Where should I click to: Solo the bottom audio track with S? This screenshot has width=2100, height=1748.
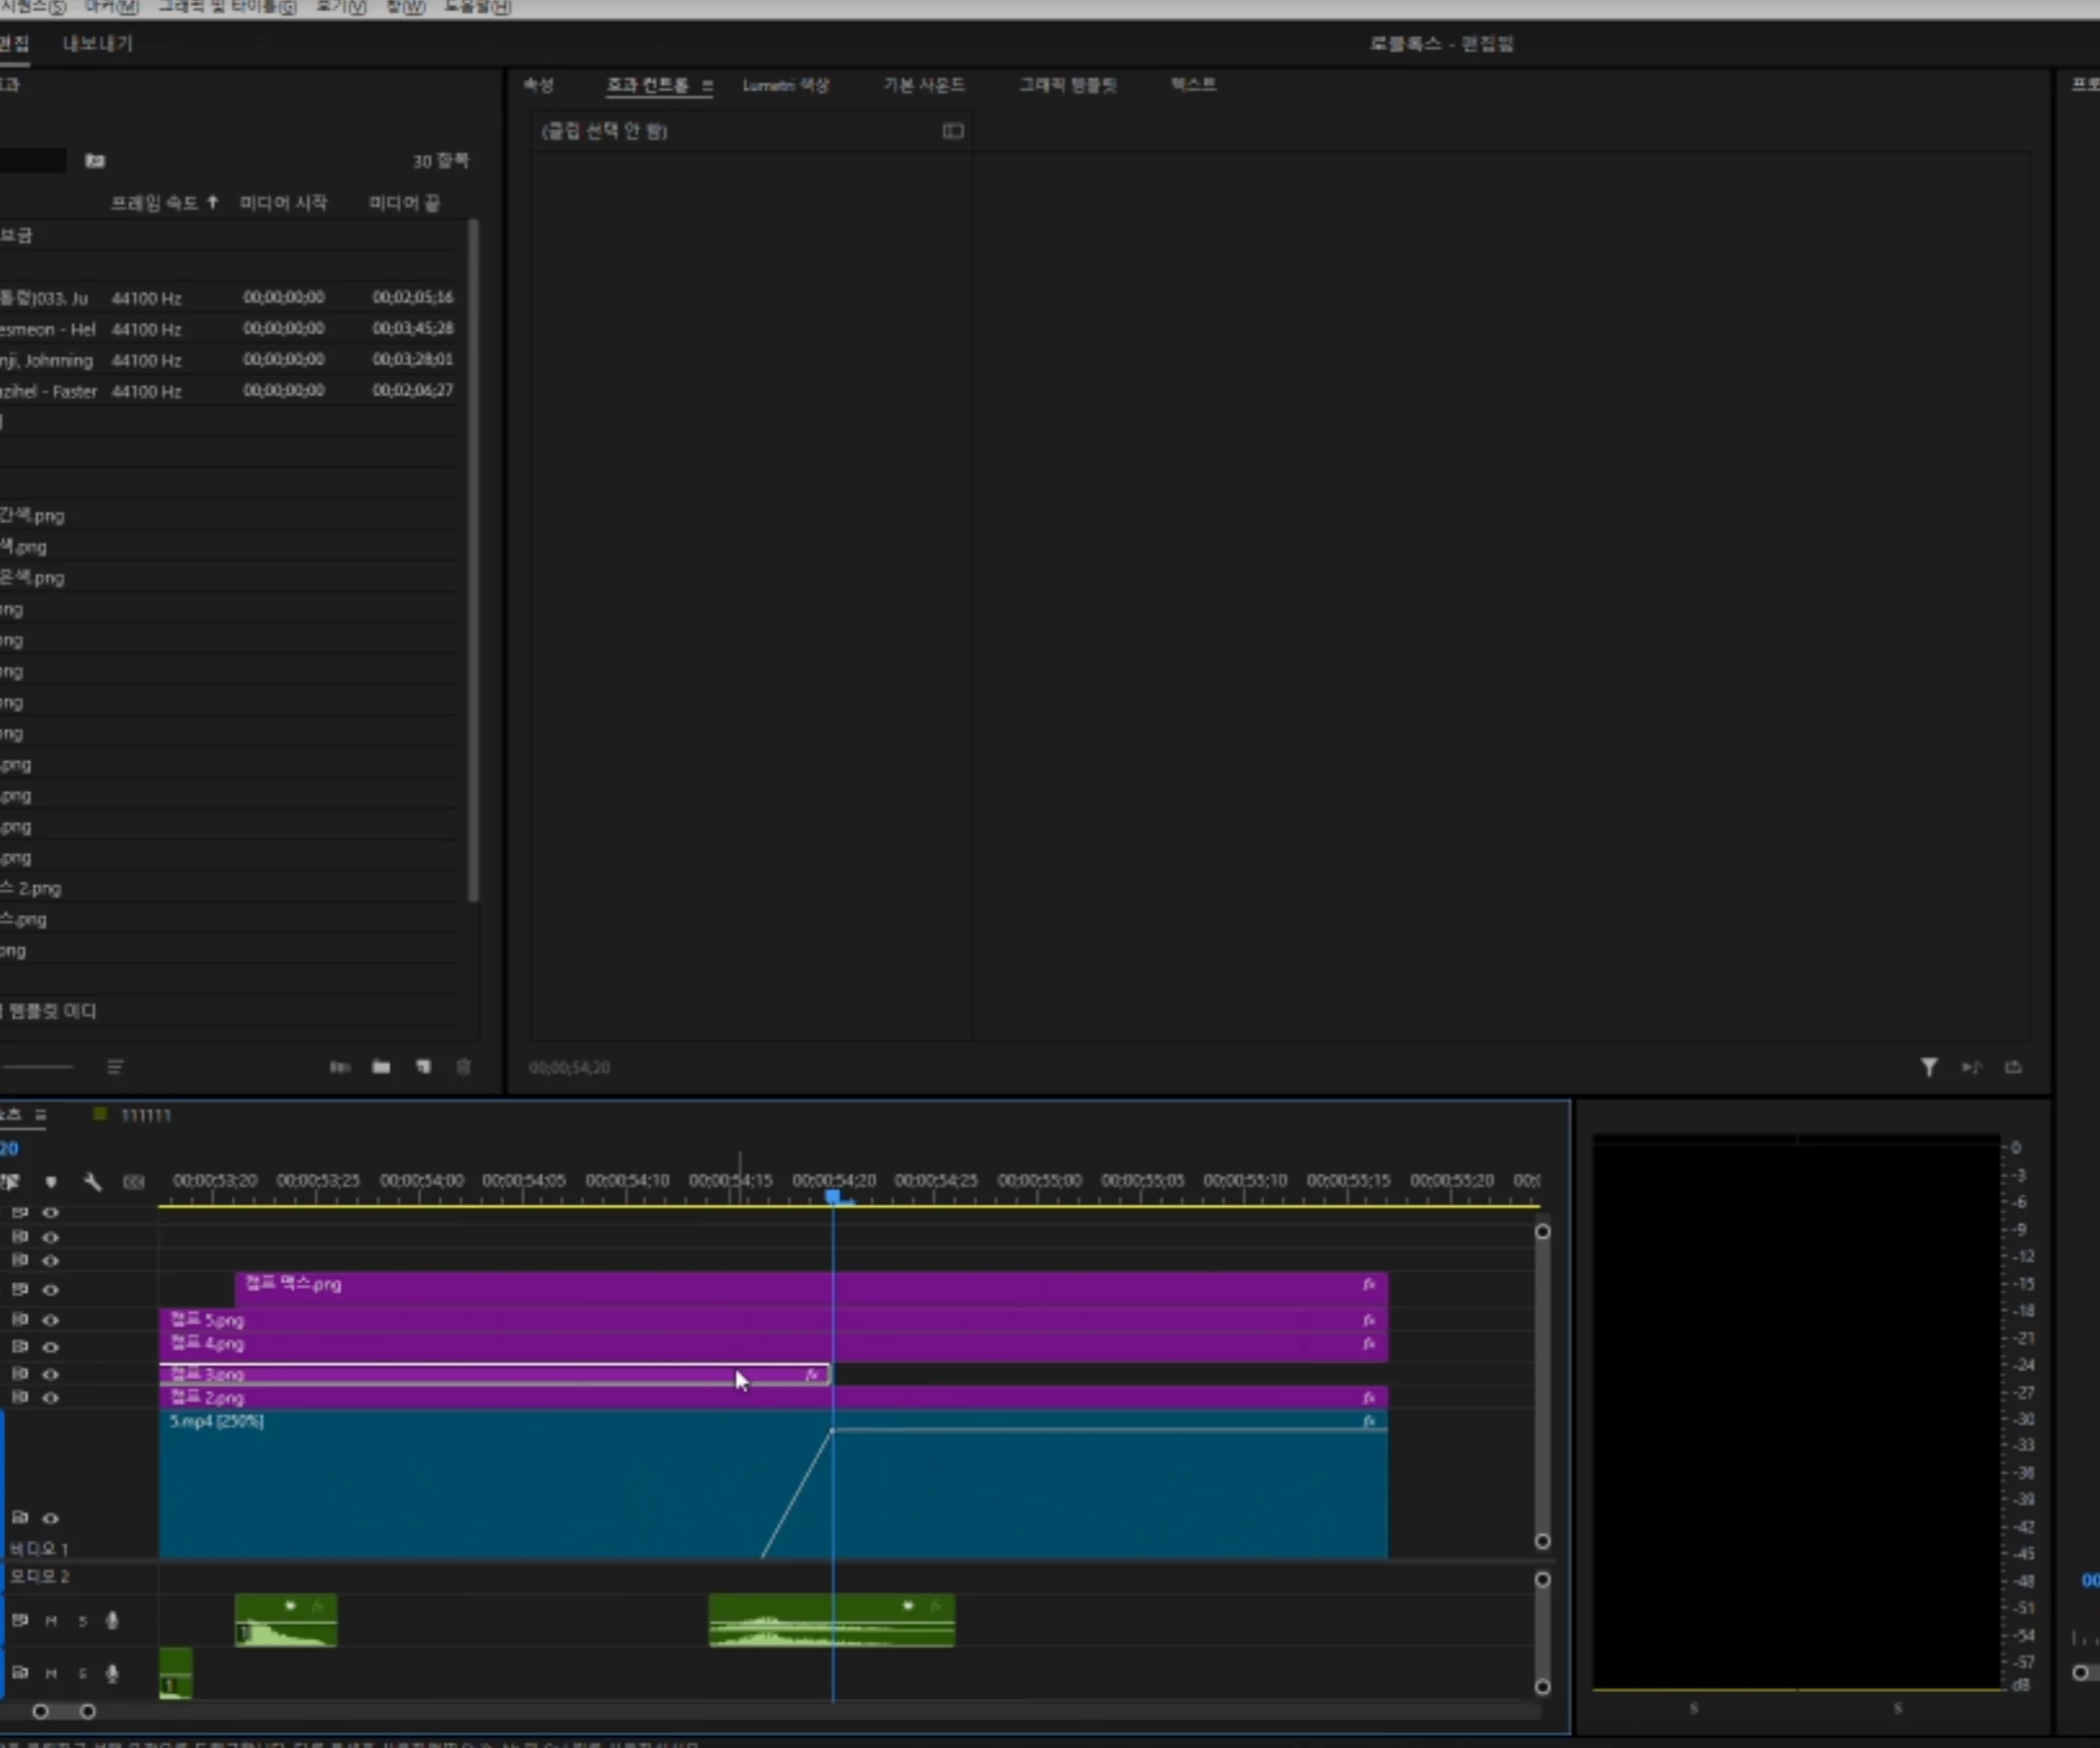83,1673
